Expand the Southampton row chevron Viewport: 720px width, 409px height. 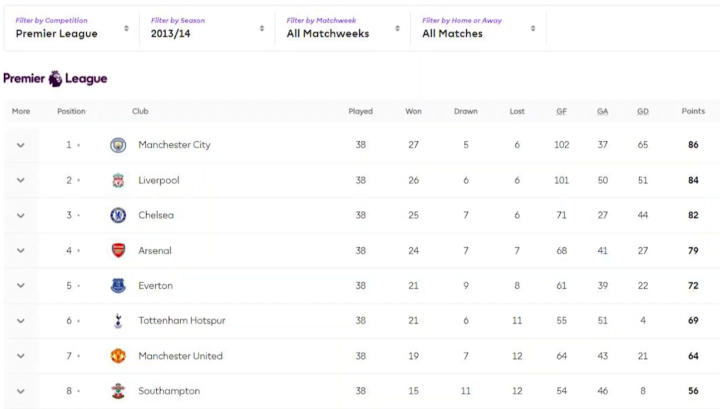pyautogui.click(x=20, y=391)
